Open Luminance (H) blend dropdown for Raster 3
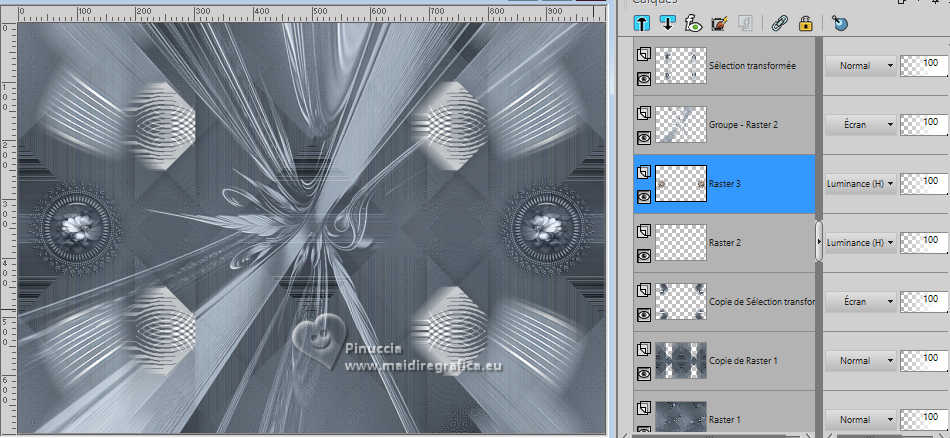This screenshot has width=950, height=438. [860, 184]
